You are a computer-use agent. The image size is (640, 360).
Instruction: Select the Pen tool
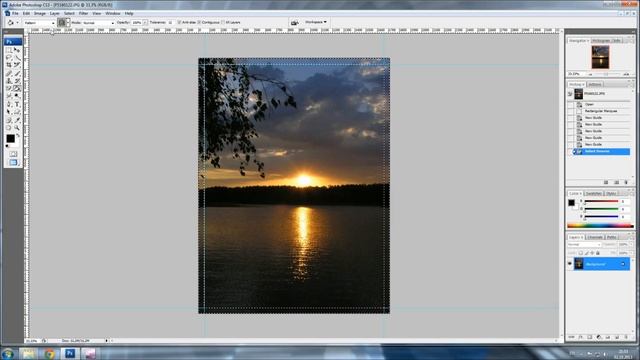(x=9, y=104)
